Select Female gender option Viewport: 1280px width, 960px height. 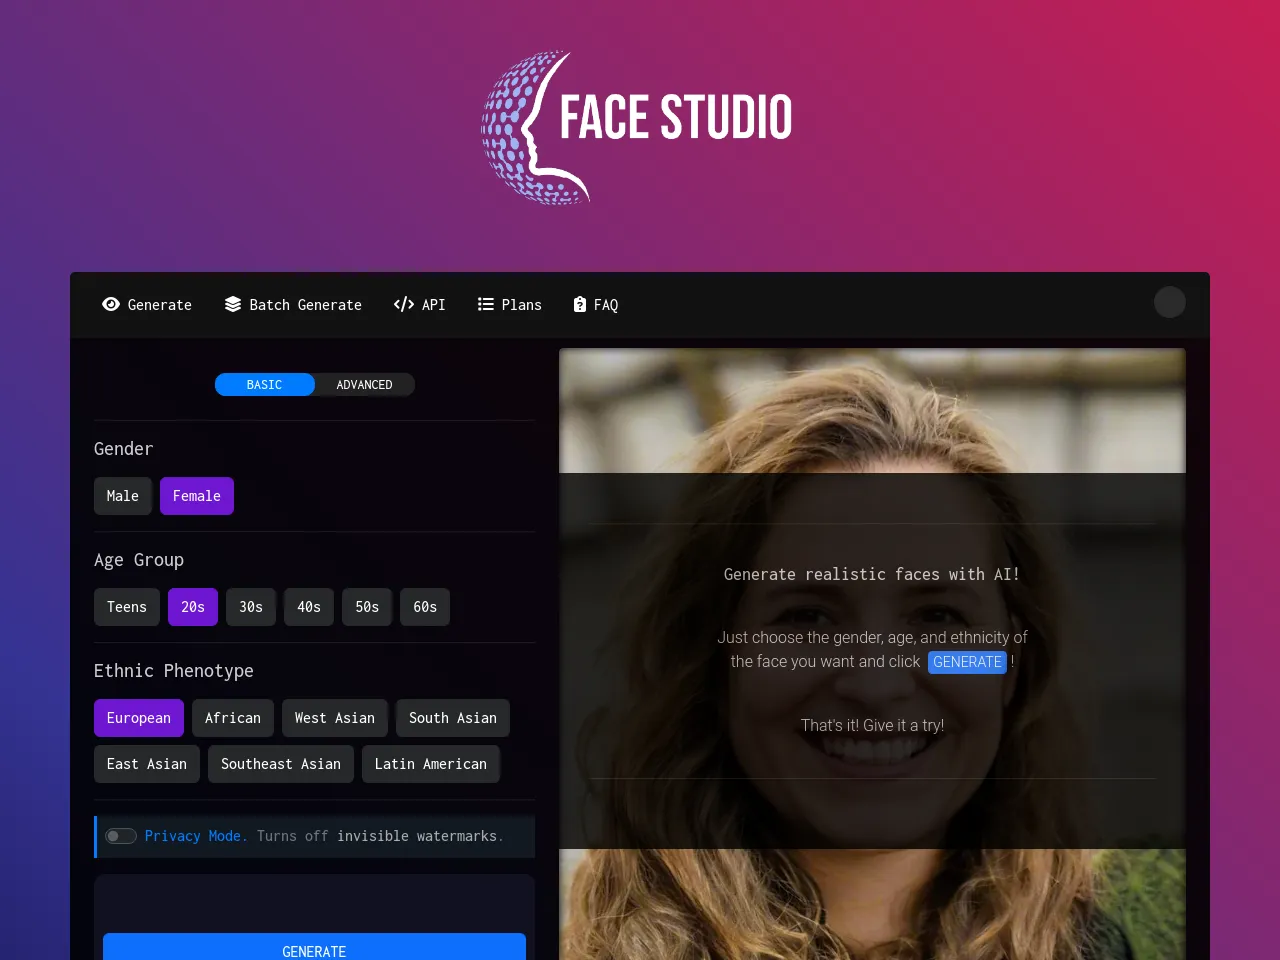tap(197, 496)
